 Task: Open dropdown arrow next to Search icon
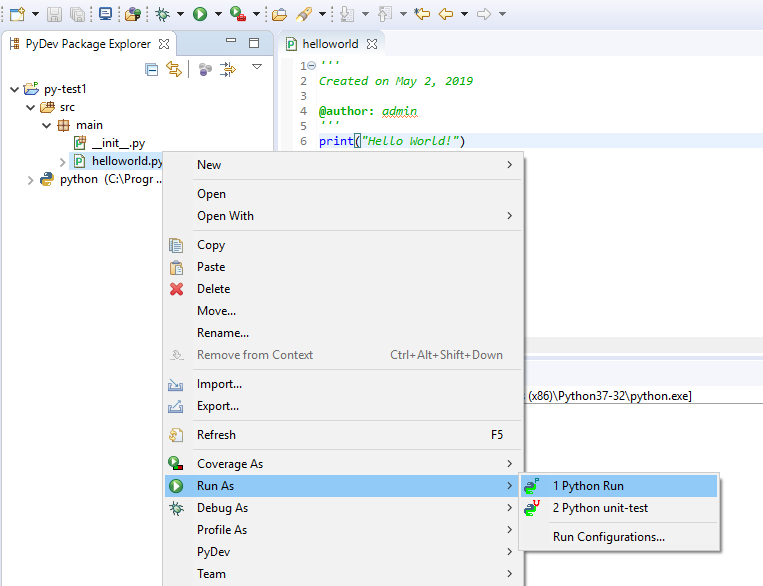click(x=322, y=14)
